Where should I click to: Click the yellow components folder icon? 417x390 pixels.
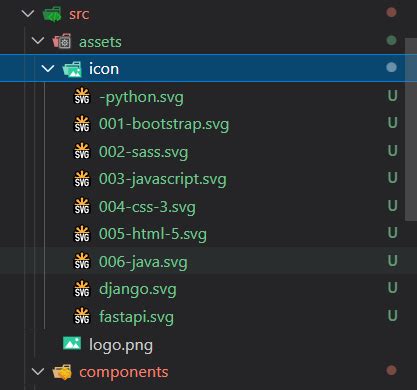pos(62,372)
